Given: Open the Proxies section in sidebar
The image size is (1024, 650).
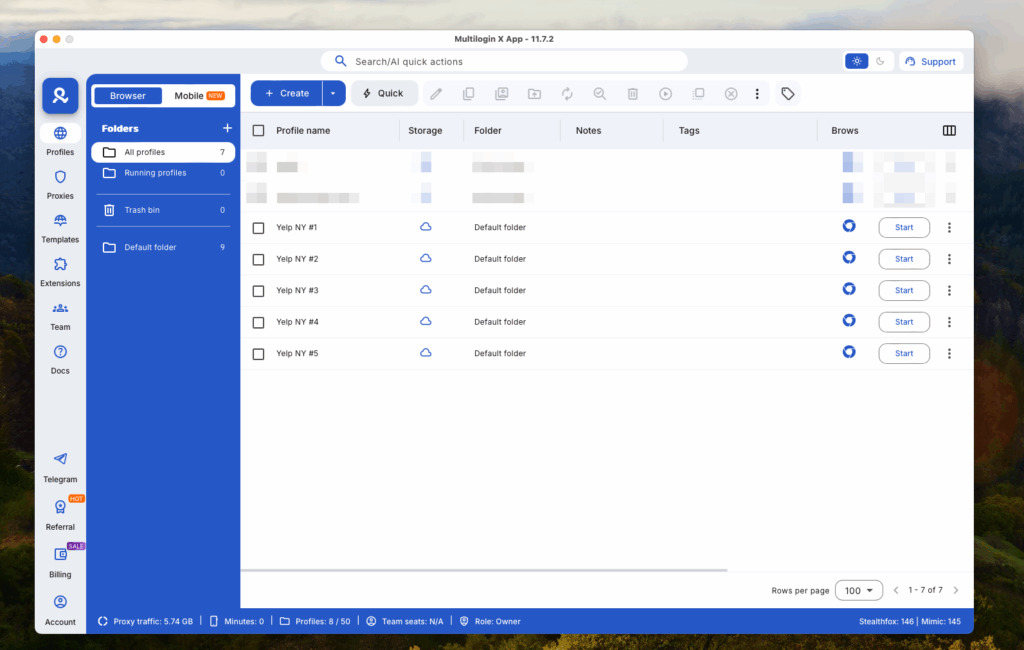Looking at the screenshot, I should tap(60, 184).
